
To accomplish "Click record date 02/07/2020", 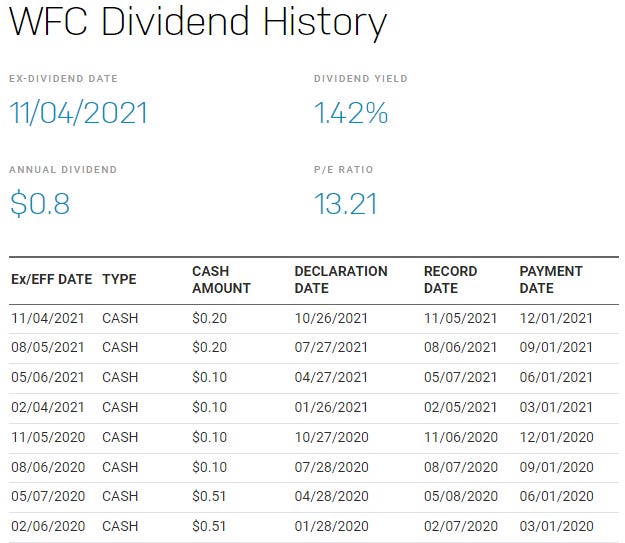I will (x=461, y=526).
